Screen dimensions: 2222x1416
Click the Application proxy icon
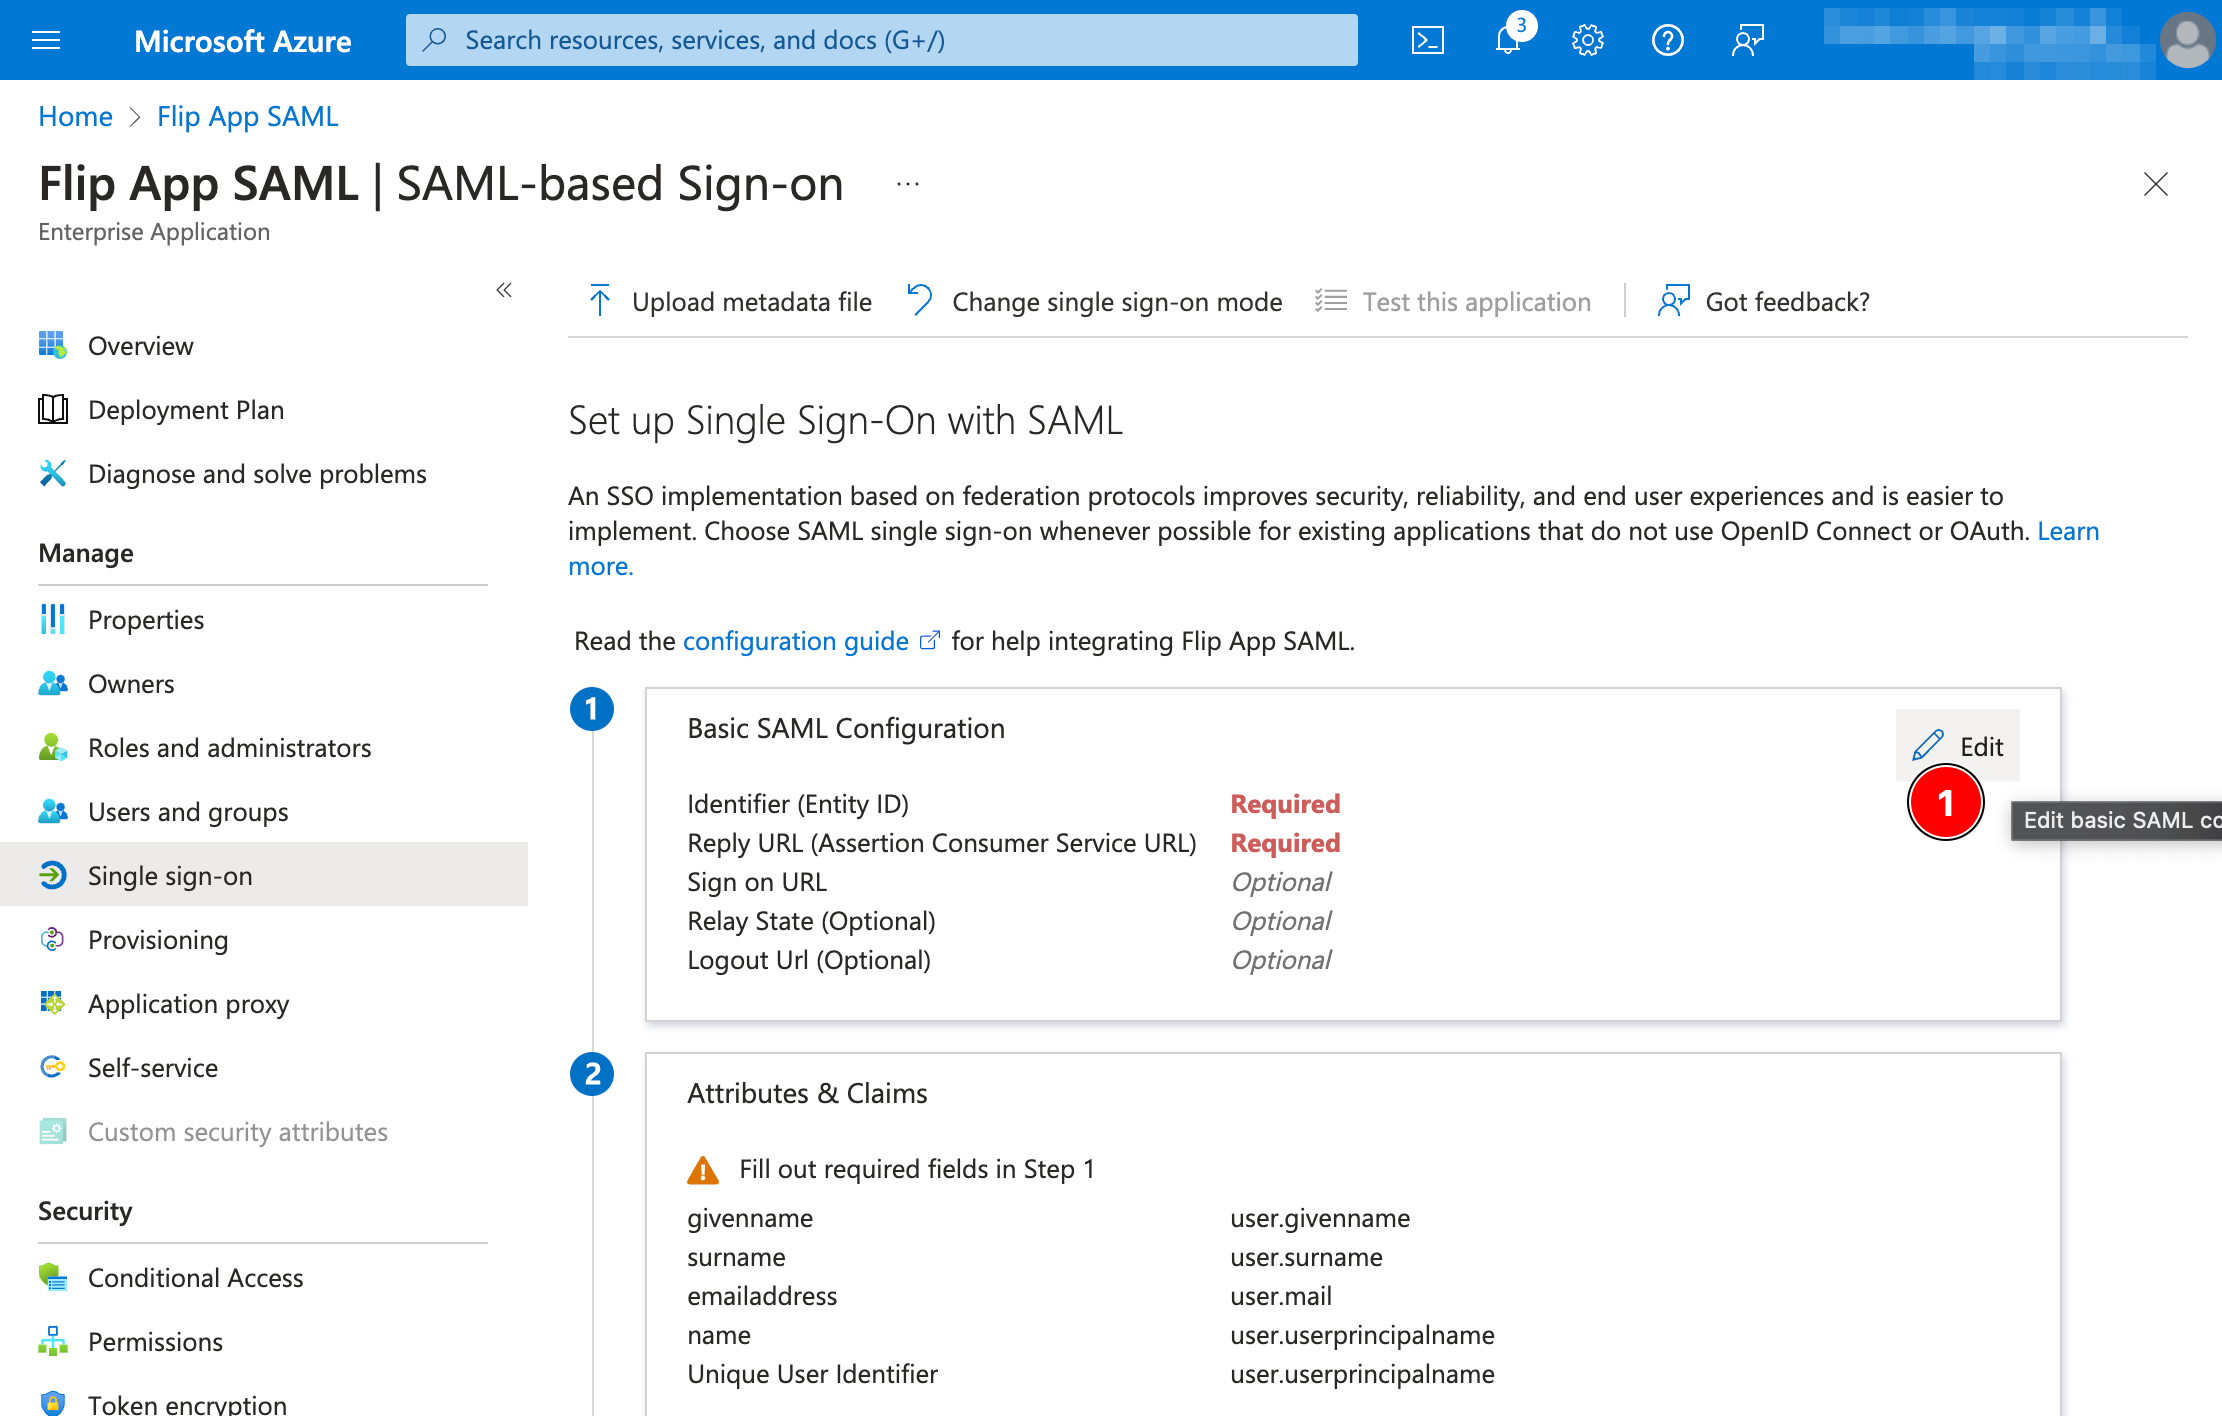coord(52,1003)
